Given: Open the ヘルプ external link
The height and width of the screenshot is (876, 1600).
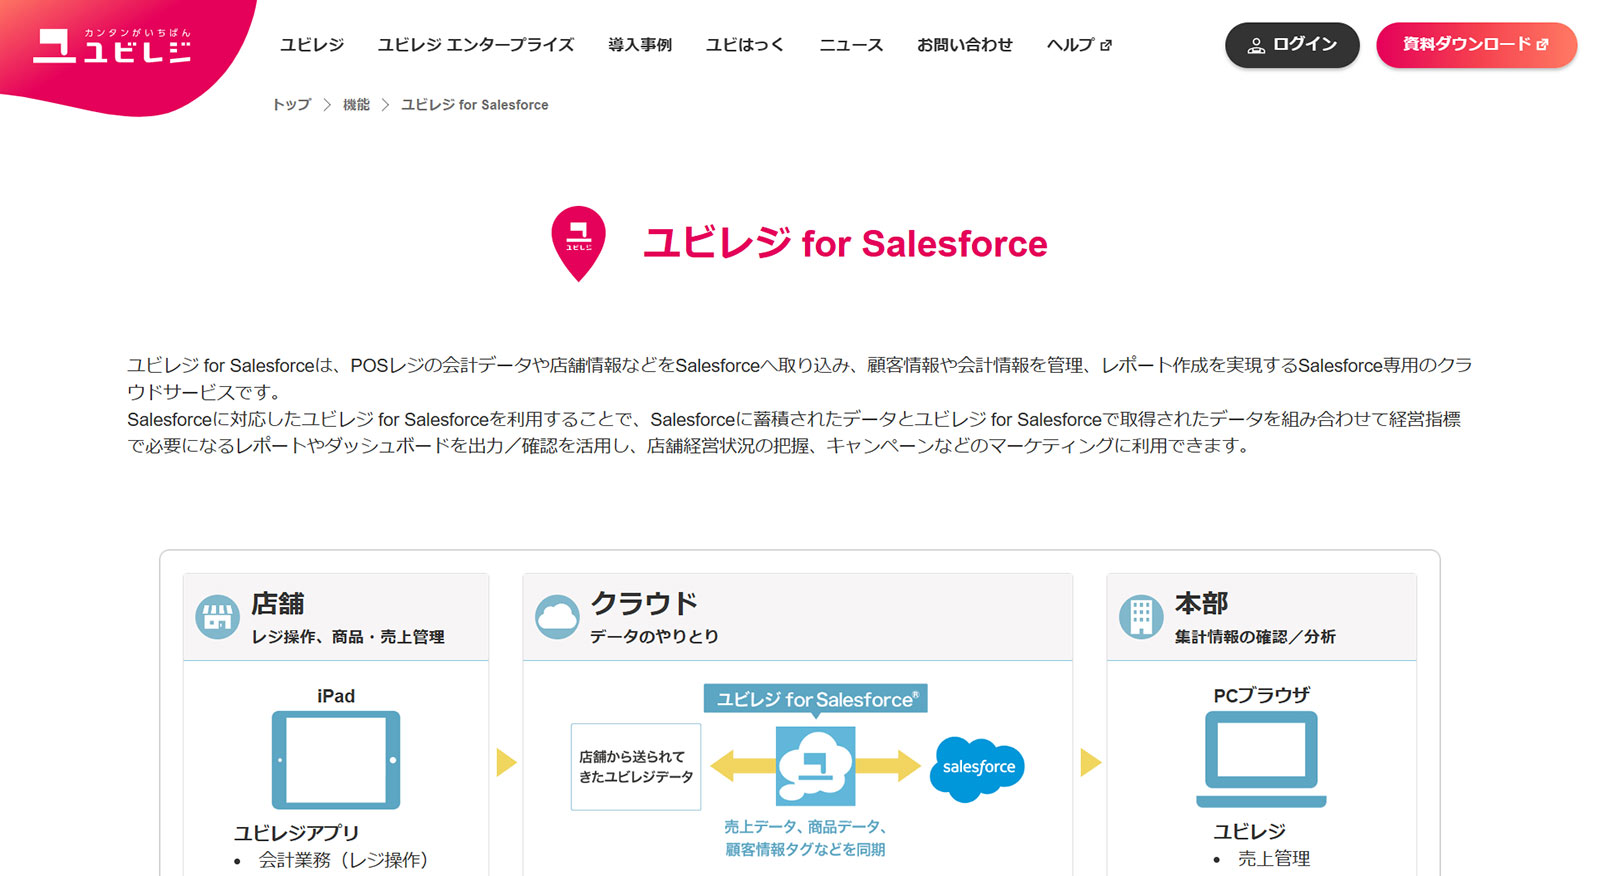Looking at the screenshot, I should 1079,45.
